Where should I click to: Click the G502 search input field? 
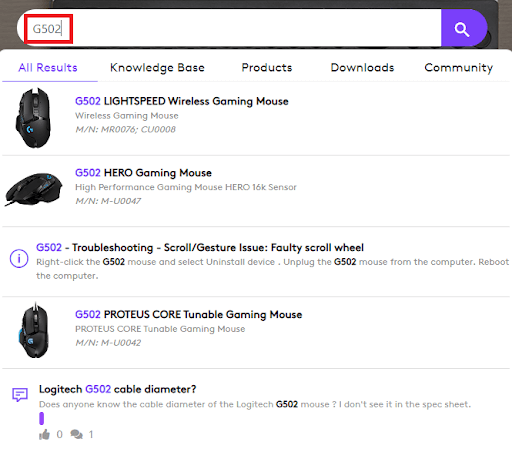tap(229, 28)
